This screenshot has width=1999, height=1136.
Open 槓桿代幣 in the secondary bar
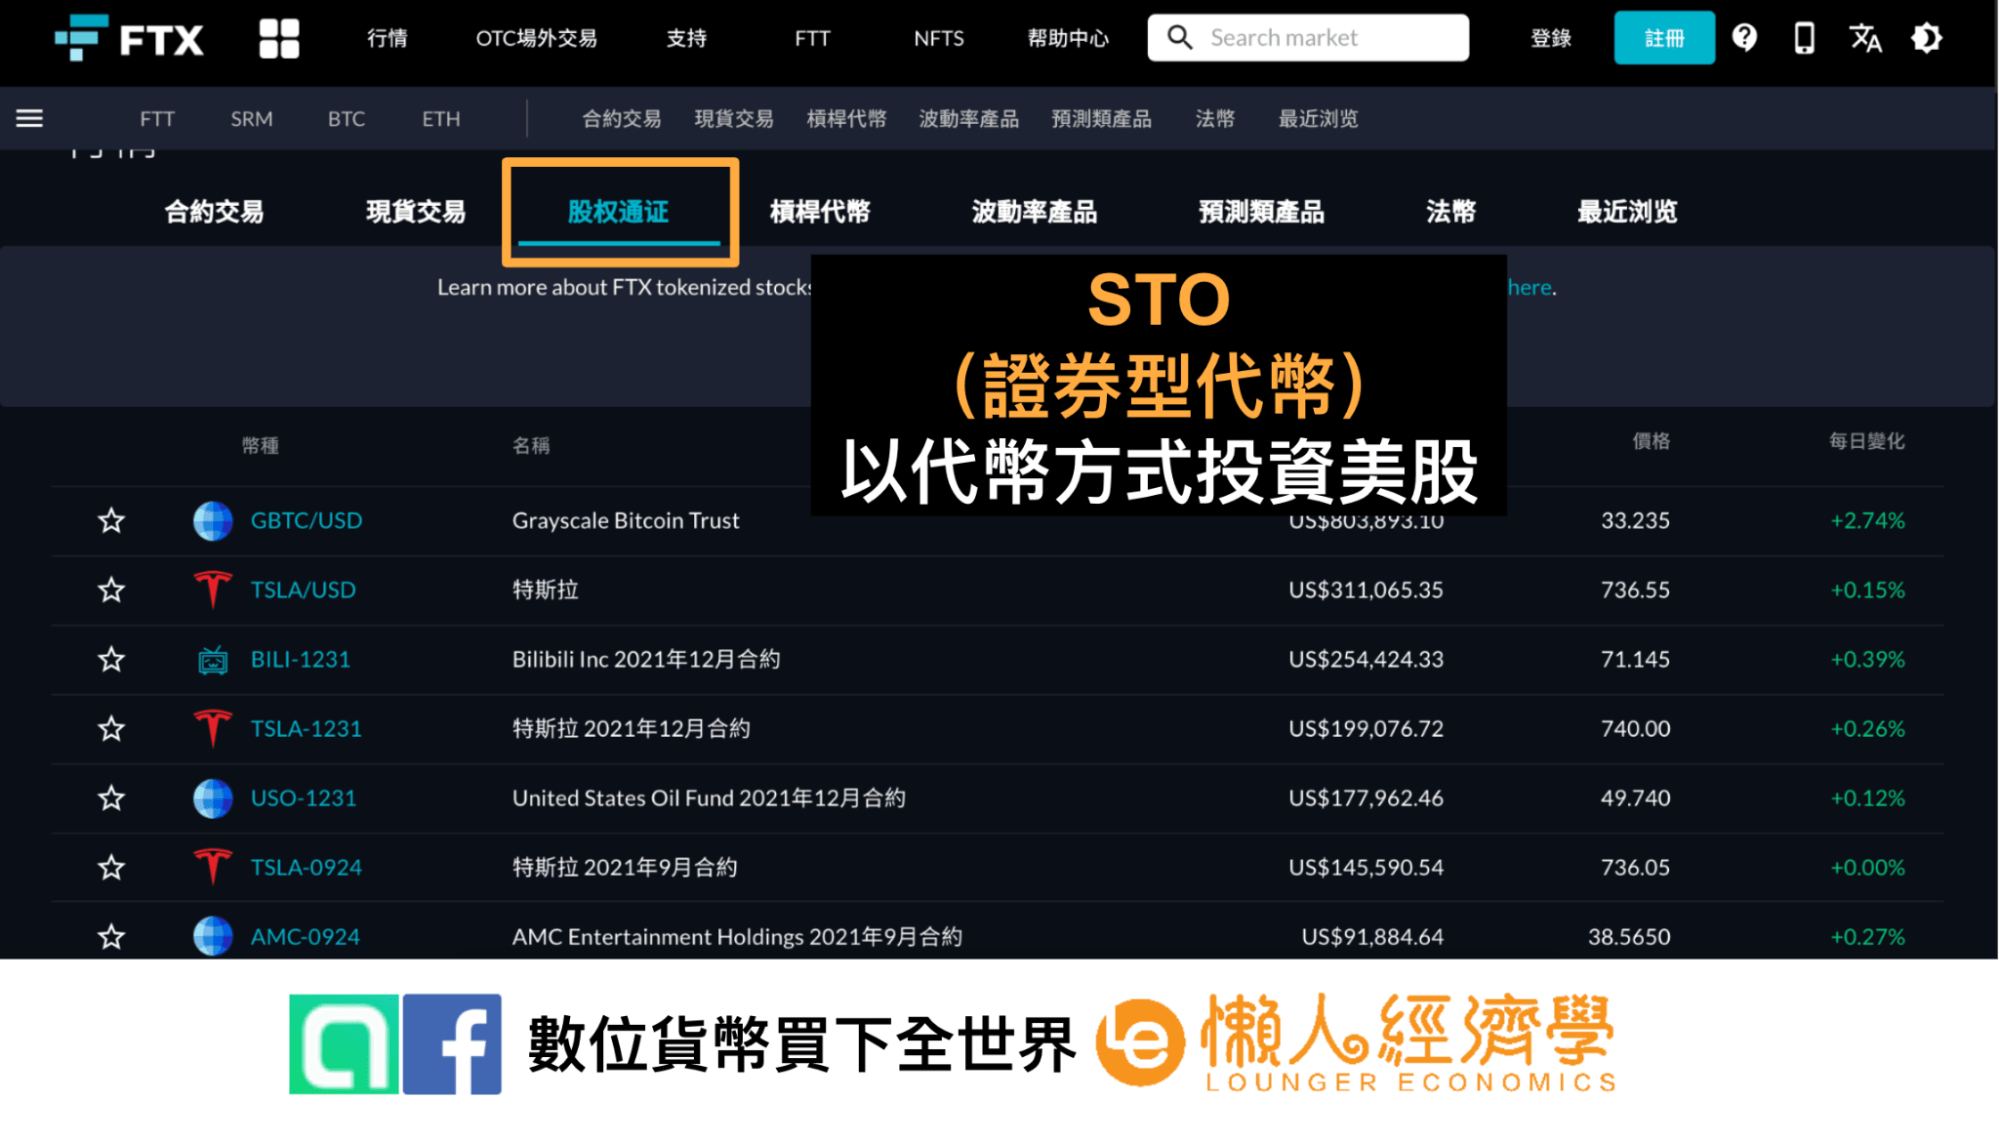(x=846, y=119)
